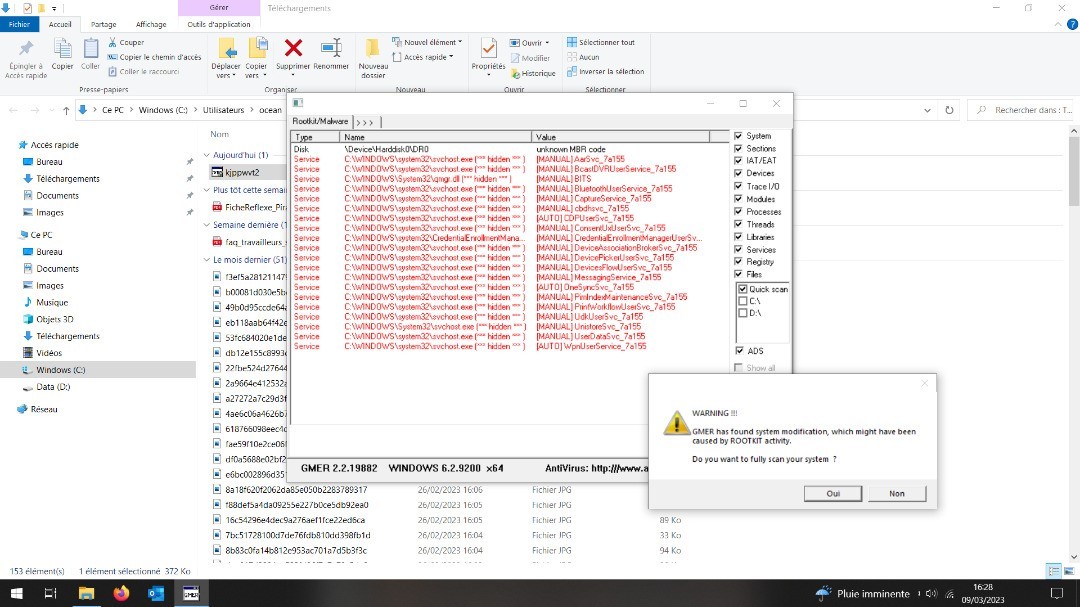
Task: Toggle the Devices checkbox in GMER
Action: [x=738, y=173]
